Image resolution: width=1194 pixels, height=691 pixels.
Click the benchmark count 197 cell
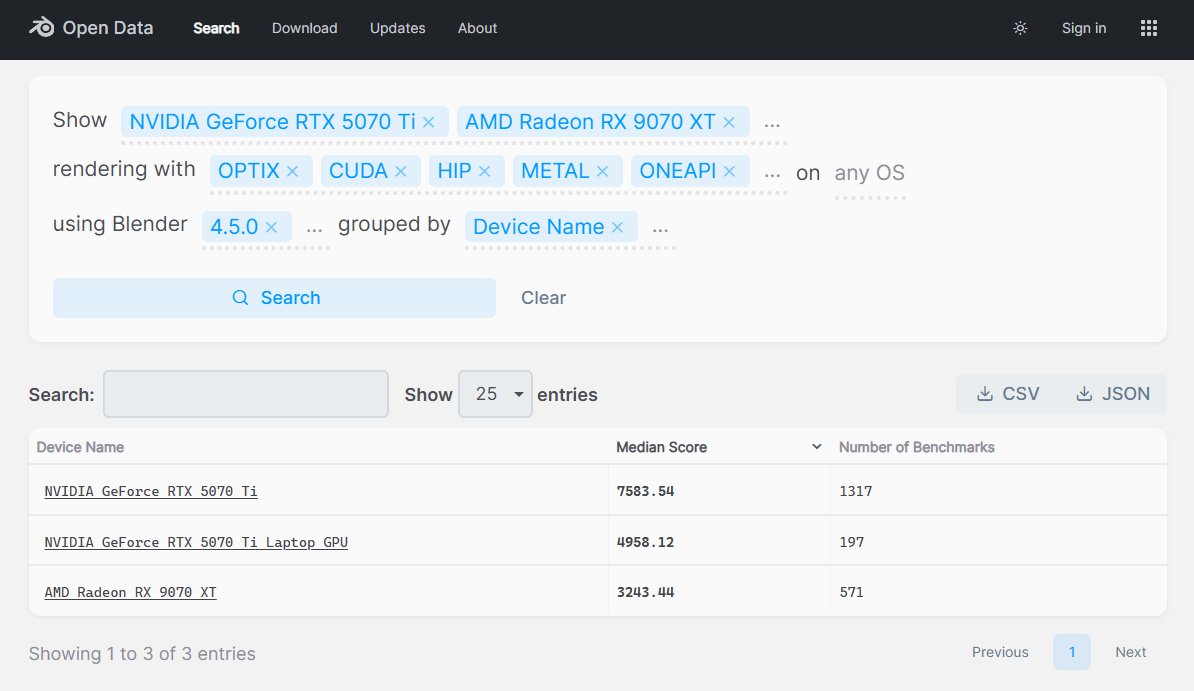(x=852, y=542)
